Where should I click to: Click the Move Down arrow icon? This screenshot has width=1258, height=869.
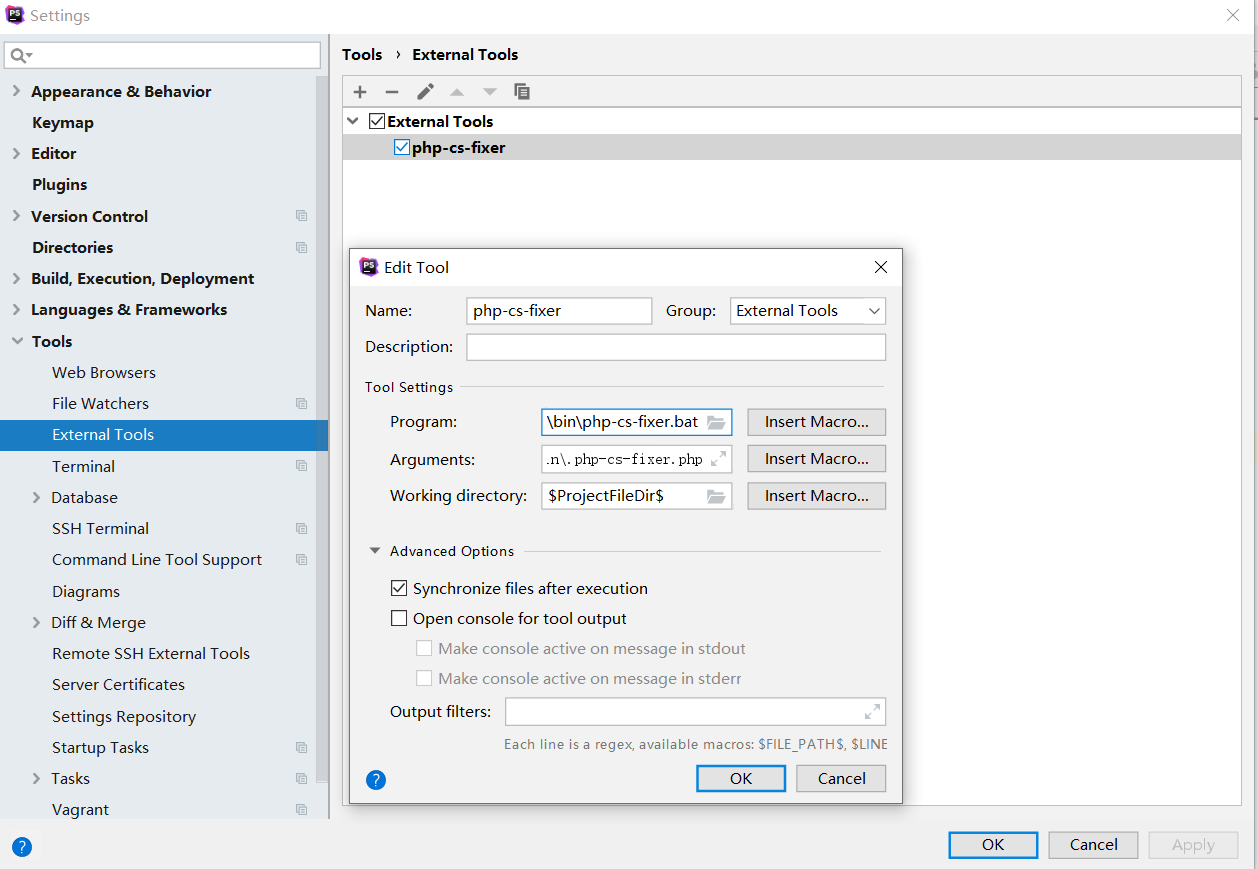(490, 92)
